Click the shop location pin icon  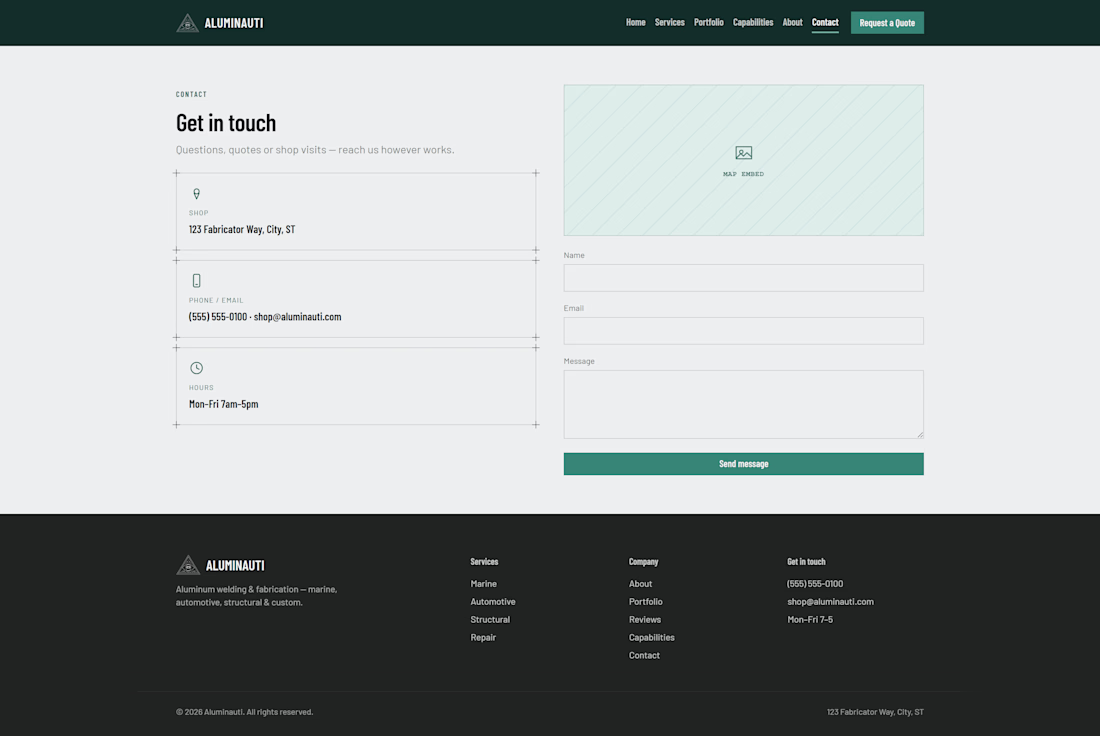pyautogui.click(x=196, y=194)
